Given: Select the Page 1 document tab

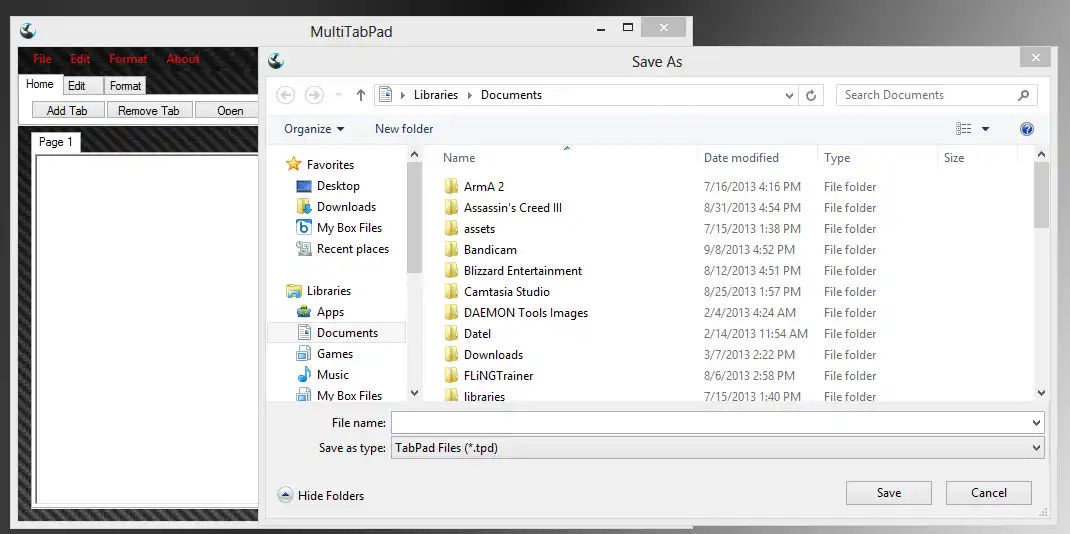Looking at the screenshot, I should click(56, 142).
